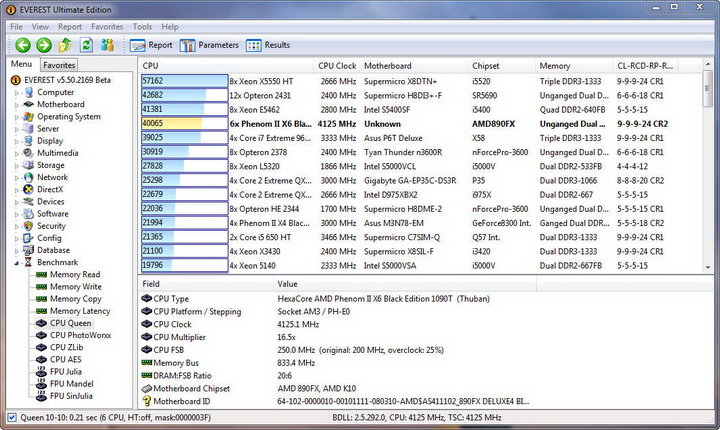This screenshot has height=430, width=720.
Task: Click the Refresh toolbar icon
Action: coord(86,45)
